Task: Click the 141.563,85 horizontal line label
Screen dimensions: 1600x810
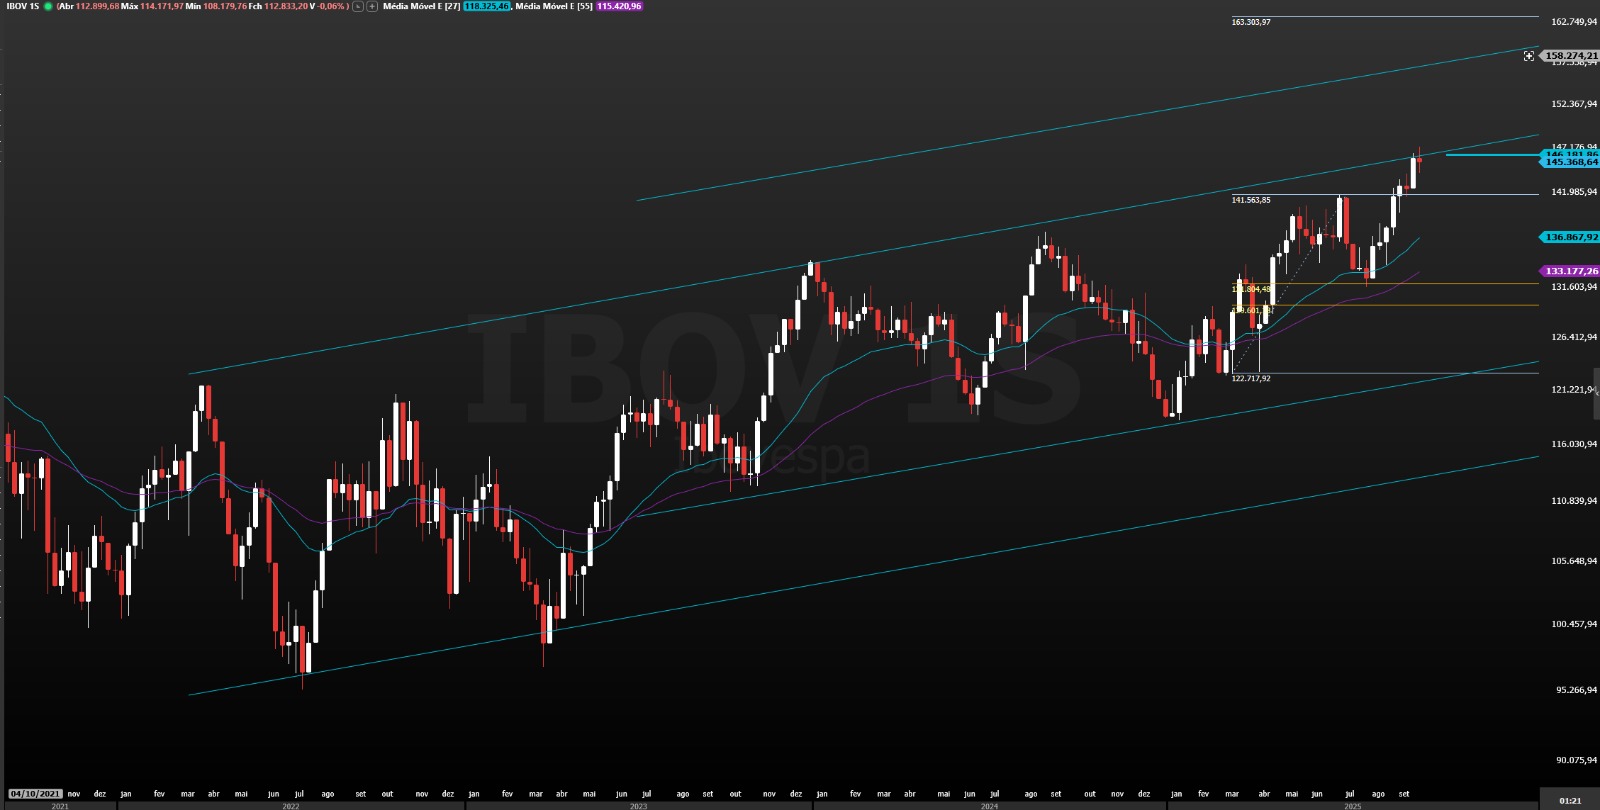Action: [x=1251, y=200]
